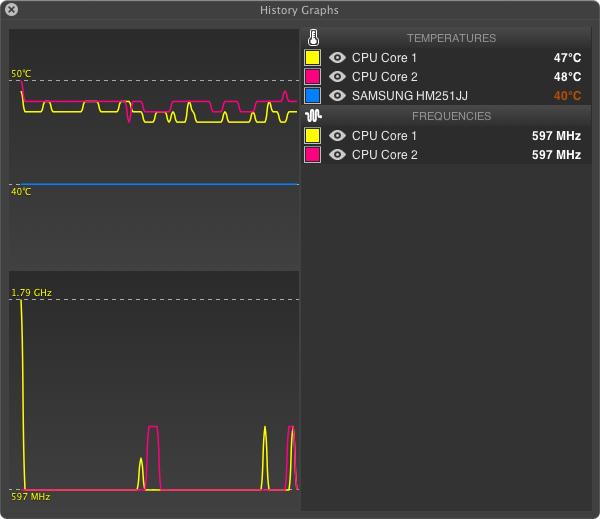Click pink swatch for CPU Core 2 frequency

312,154
